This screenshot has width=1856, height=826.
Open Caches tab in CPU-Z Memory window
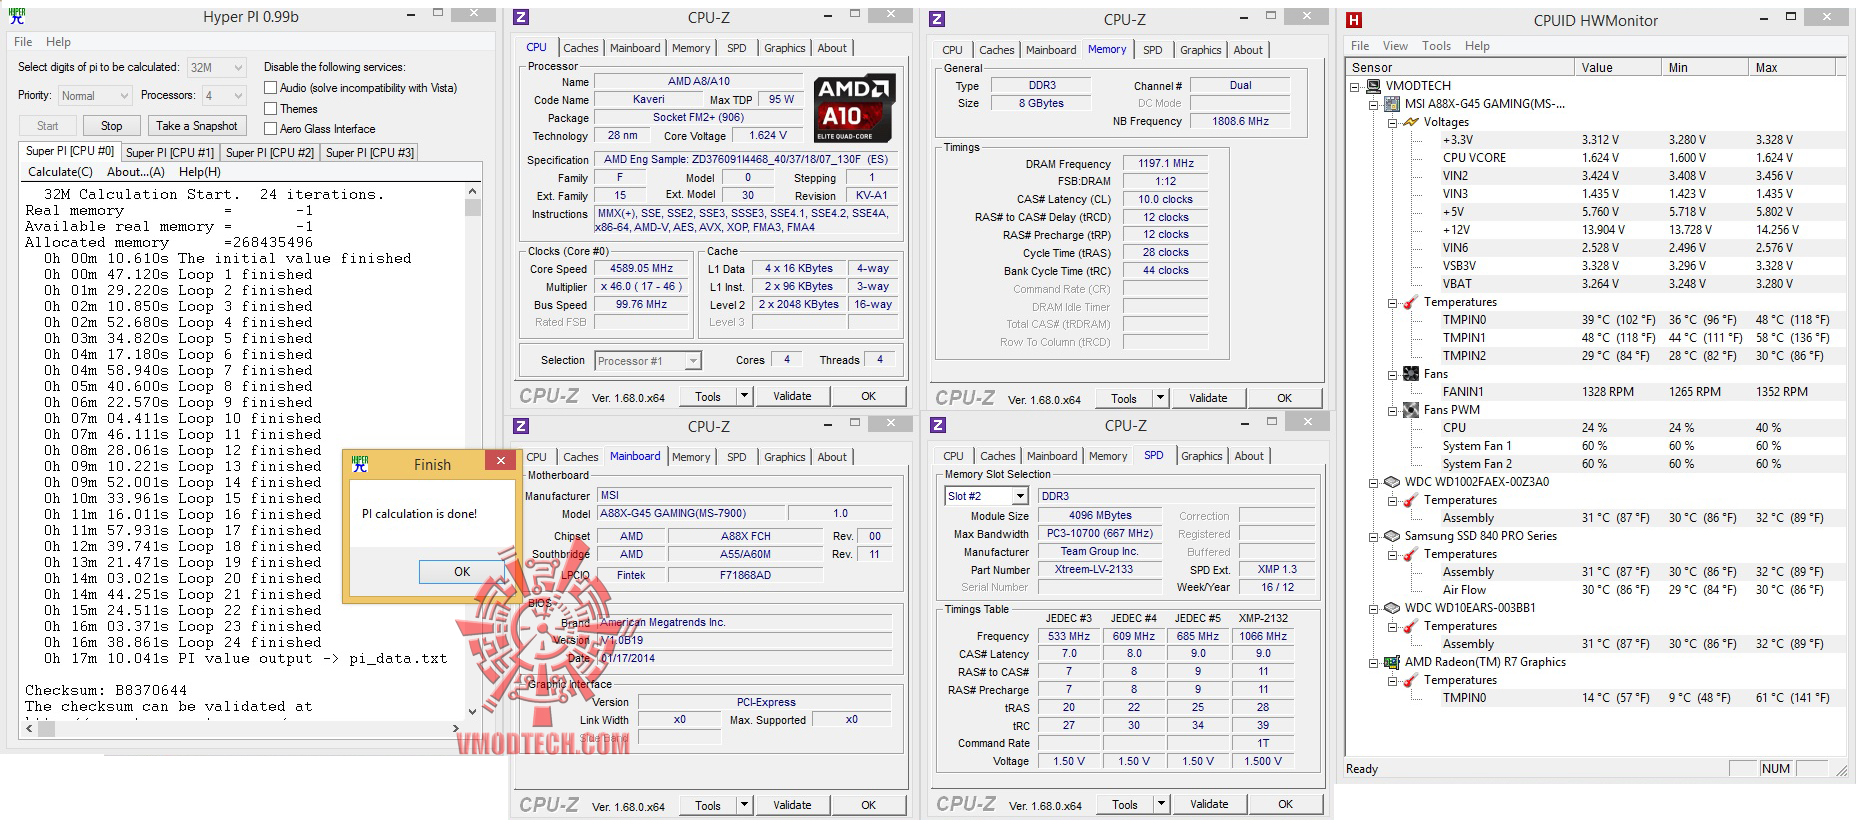click(x=996, y=50)
